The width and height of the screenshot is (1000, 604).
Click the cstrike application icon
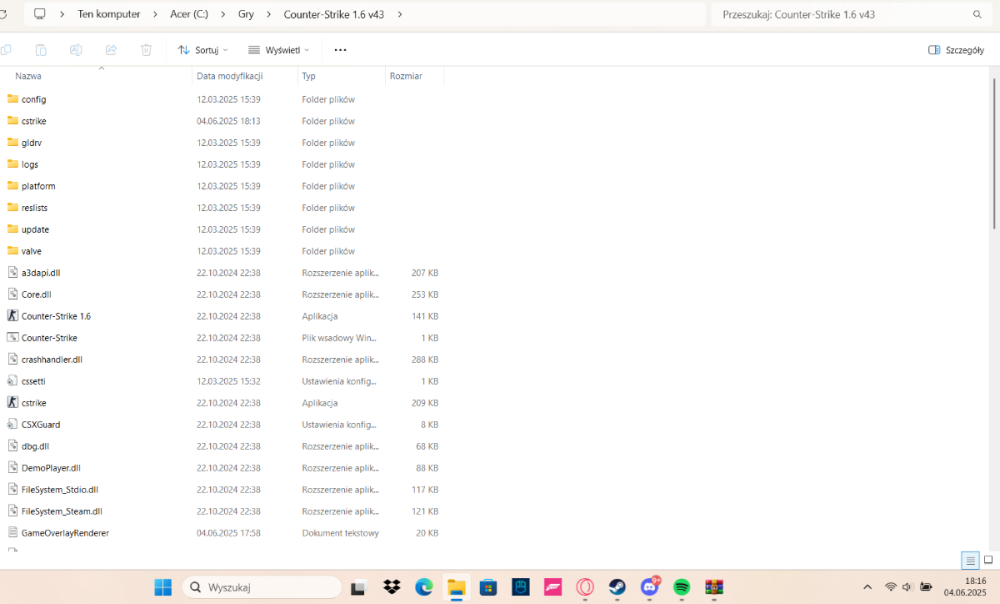click(12, 402)
